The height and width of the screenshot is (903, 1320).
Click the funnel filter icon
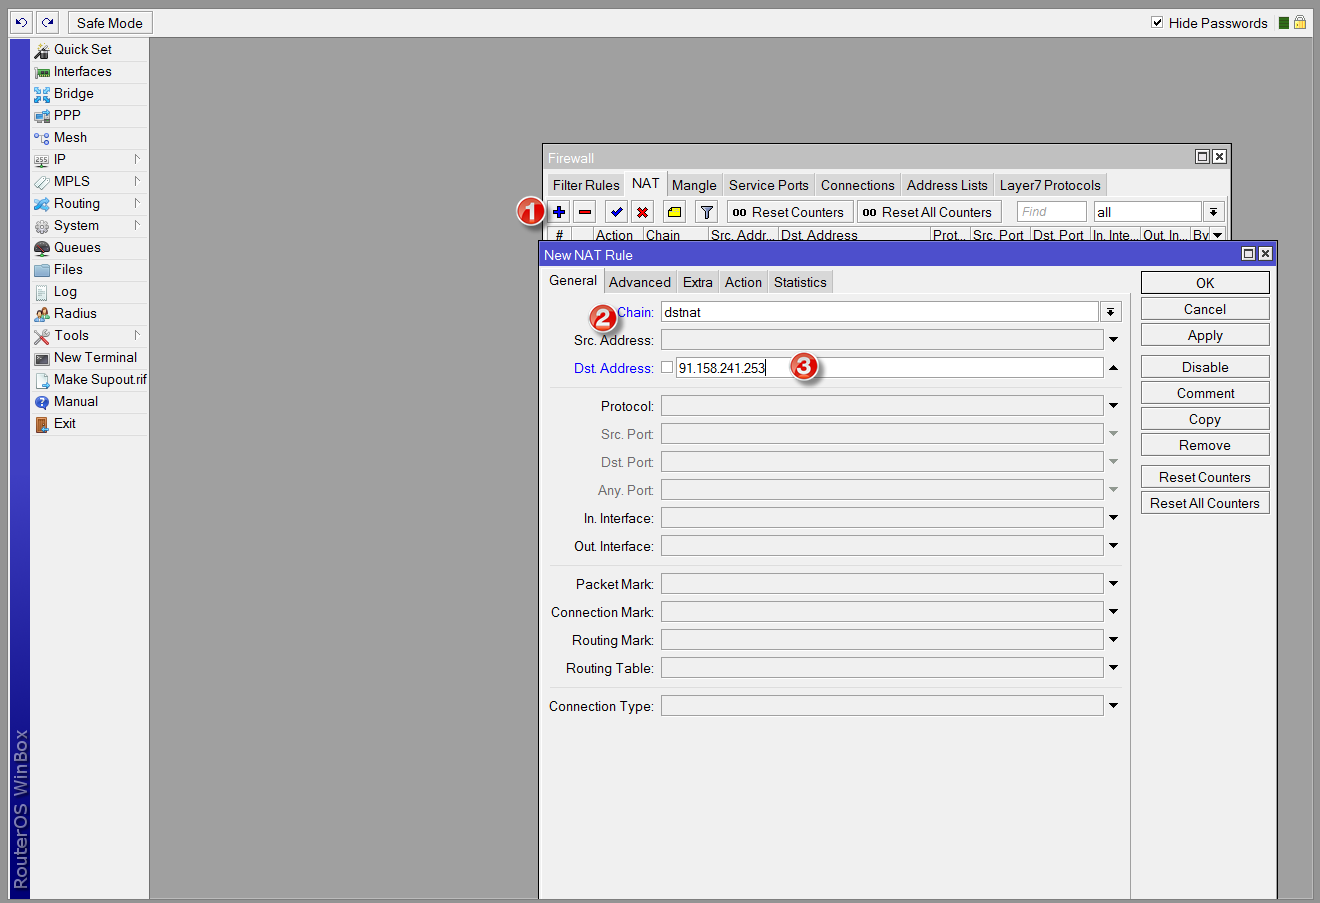coord(706,212)
